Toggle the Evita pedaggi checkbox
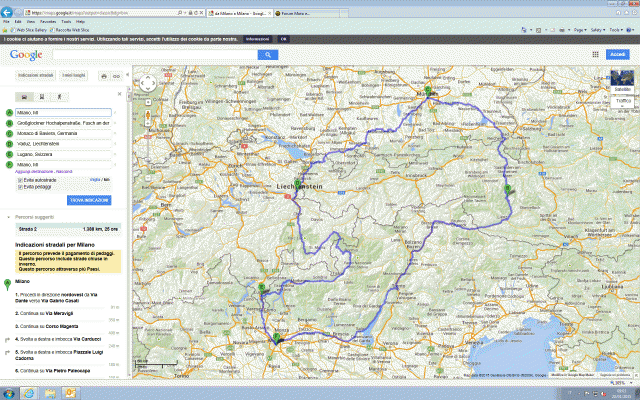Image resolution: width=640 pixels, height=400 pixels. (20, 186)
